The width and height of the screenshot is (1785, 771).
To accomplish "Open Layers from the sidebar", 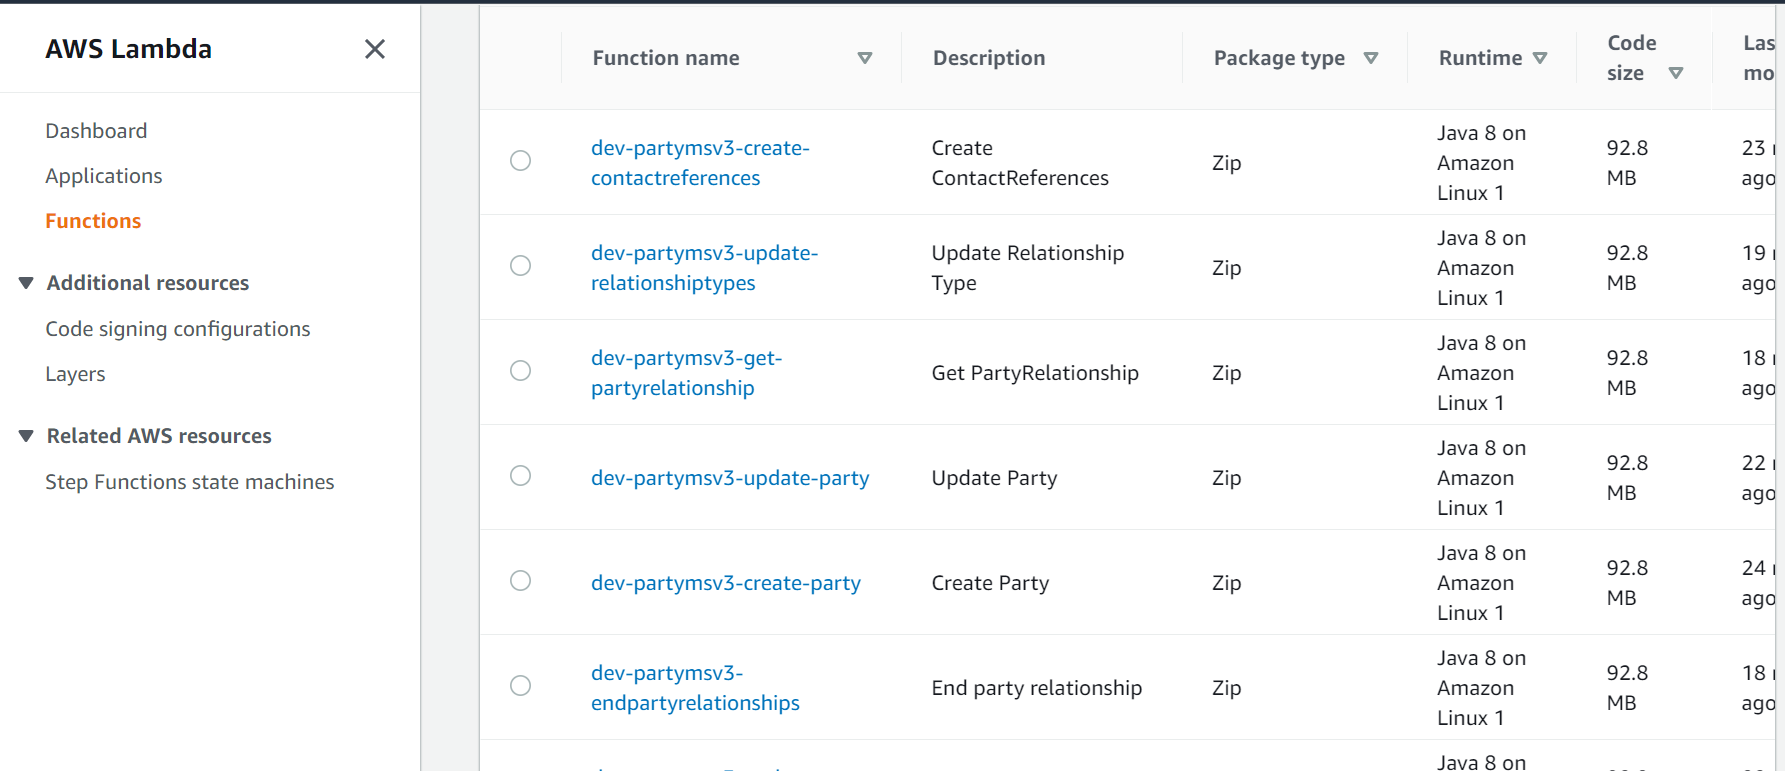I will (75, 374).
